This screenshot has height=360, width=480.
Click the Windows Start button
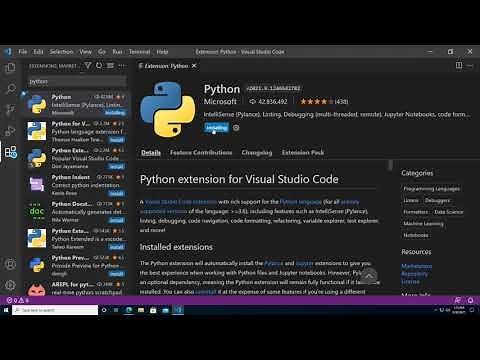(x=6, y=310)
